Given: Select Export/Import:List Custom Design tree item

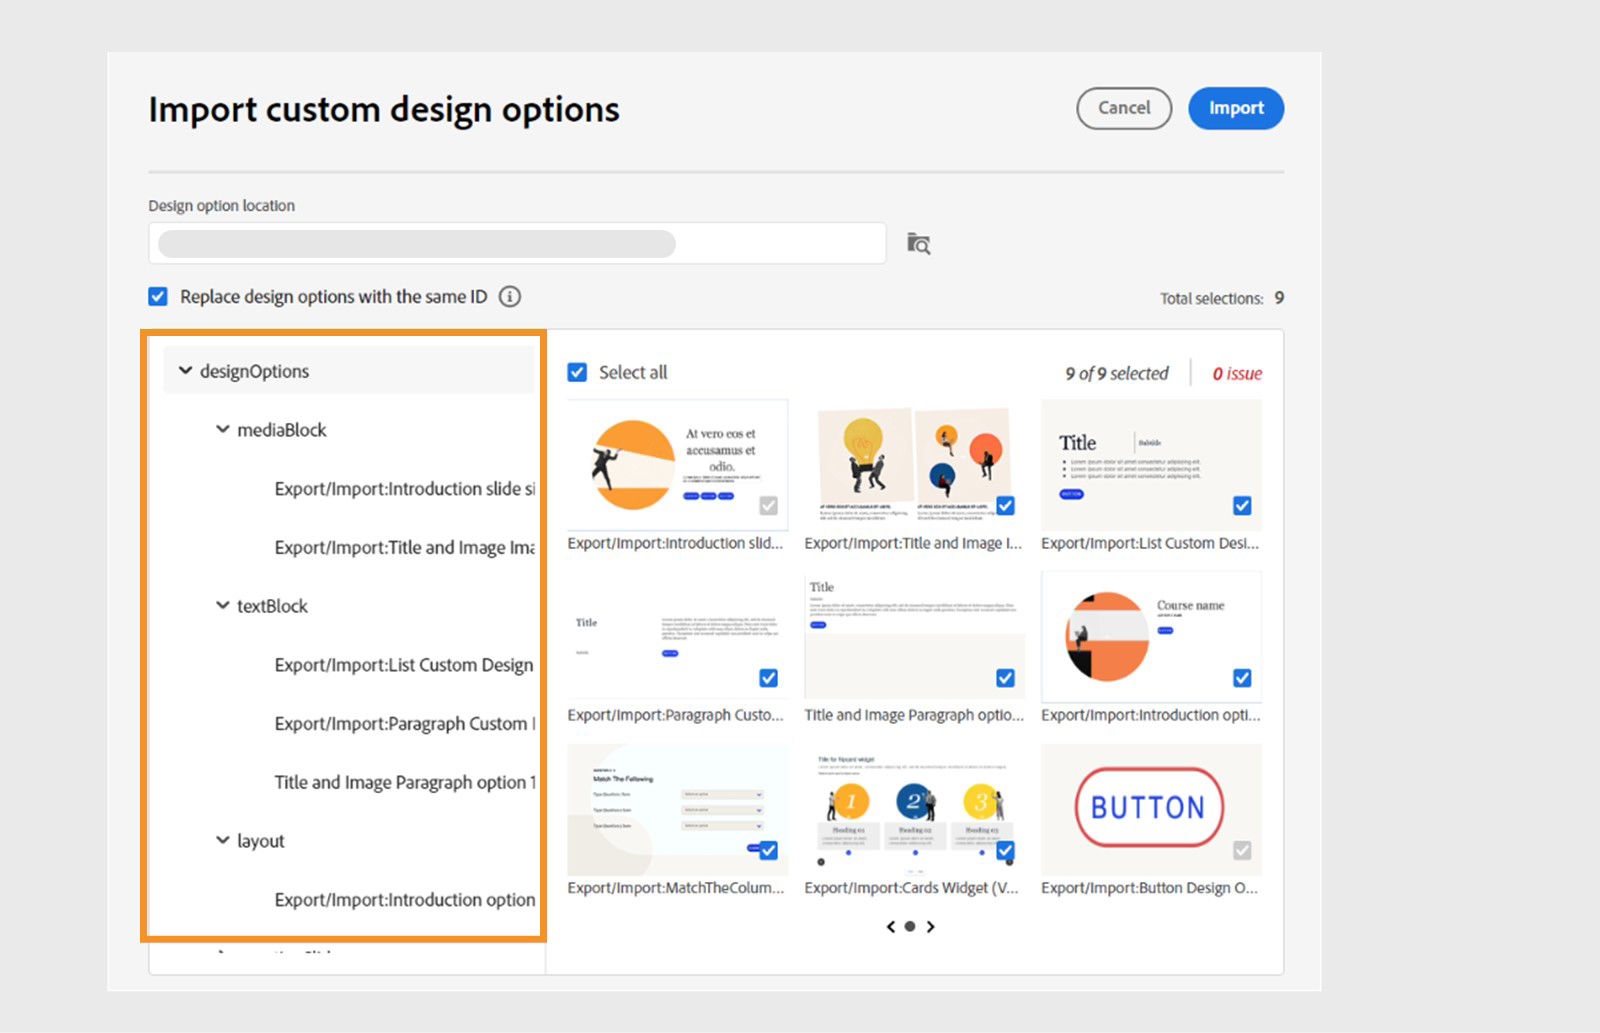Looking at the screenshot, I should tap(403, 665).
